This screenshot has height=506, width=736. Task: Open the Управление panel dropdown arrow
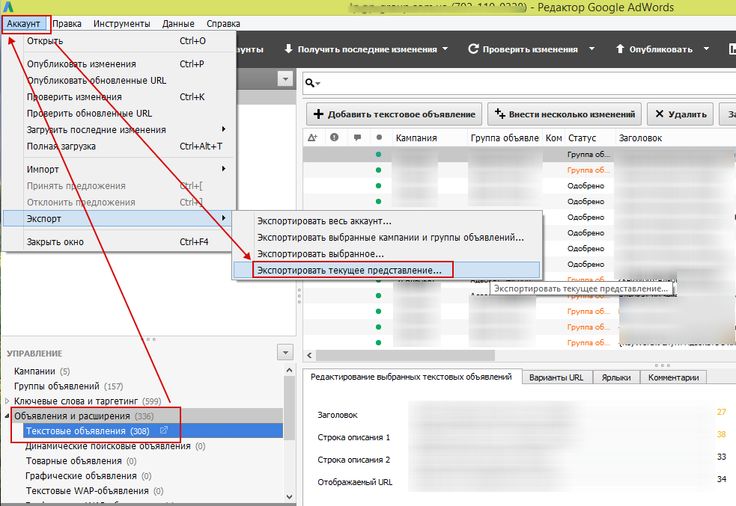pos(285,352)
